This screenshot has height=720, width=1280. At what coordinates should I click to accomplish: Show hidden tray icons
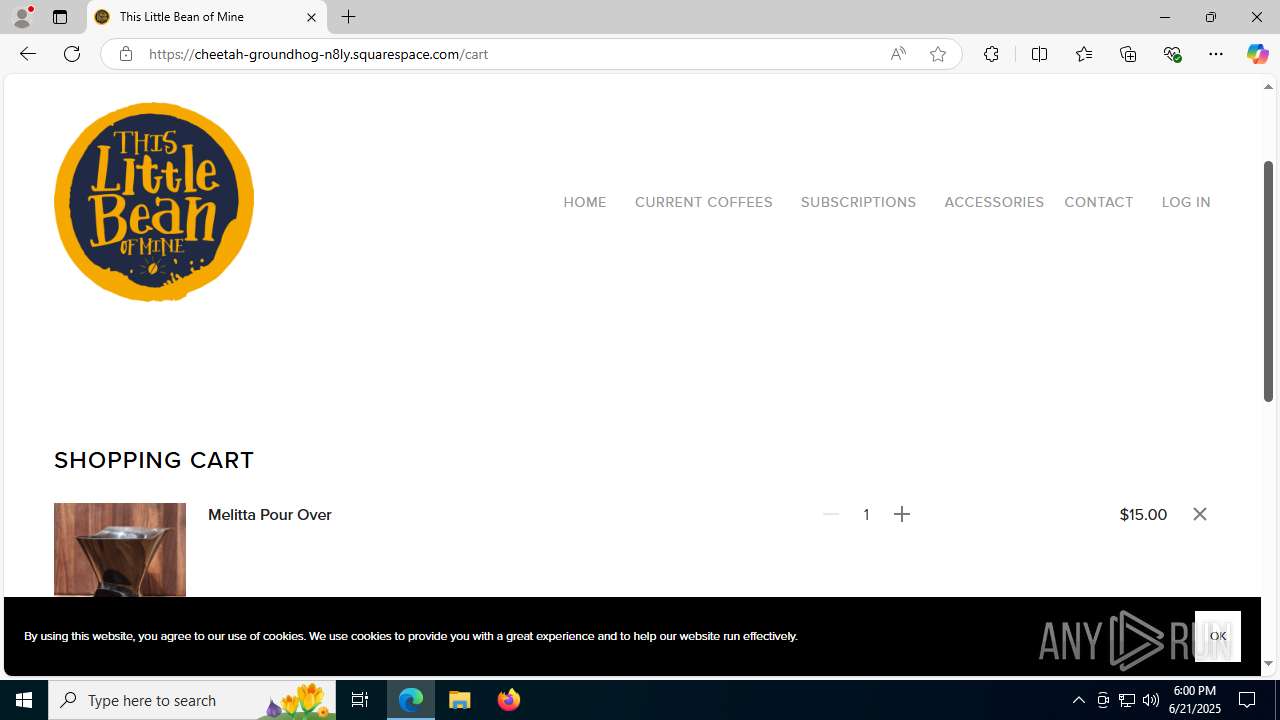(x=1078, y=700)
